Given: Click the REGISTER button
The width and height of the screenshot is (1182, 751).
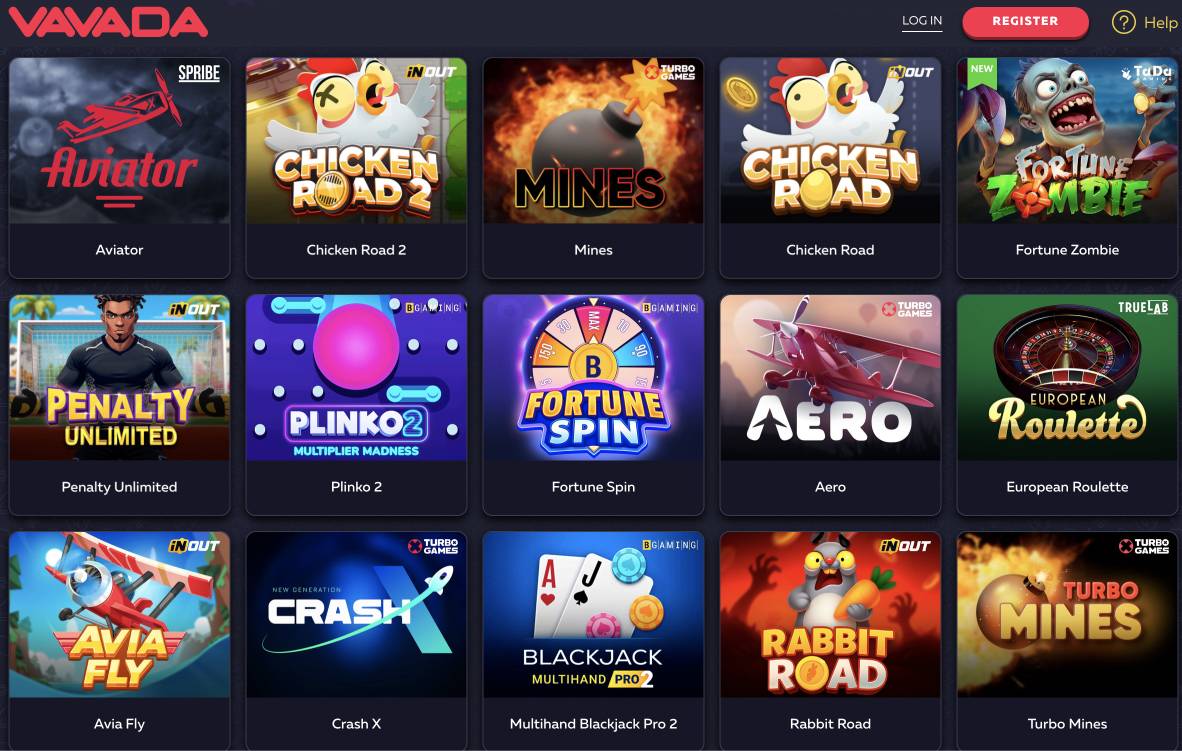Looking at the screenshot, I should point(1025,21).
